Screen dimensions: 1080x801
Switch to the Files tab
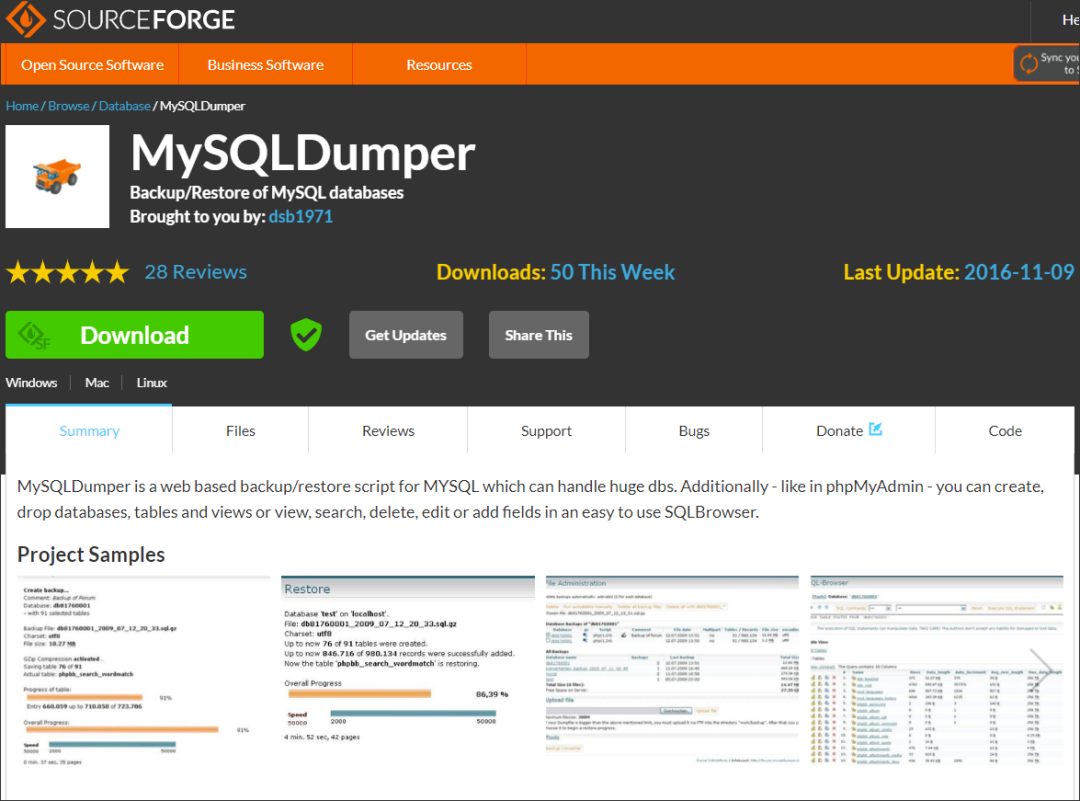(240, 430)
